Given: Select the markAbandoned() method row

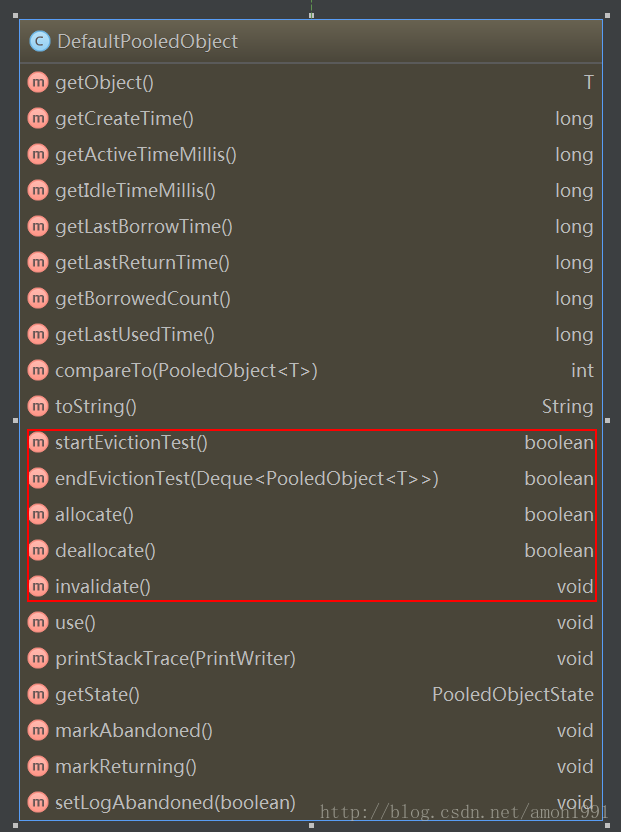Looking at the screenshot, I should click(311, 730).
